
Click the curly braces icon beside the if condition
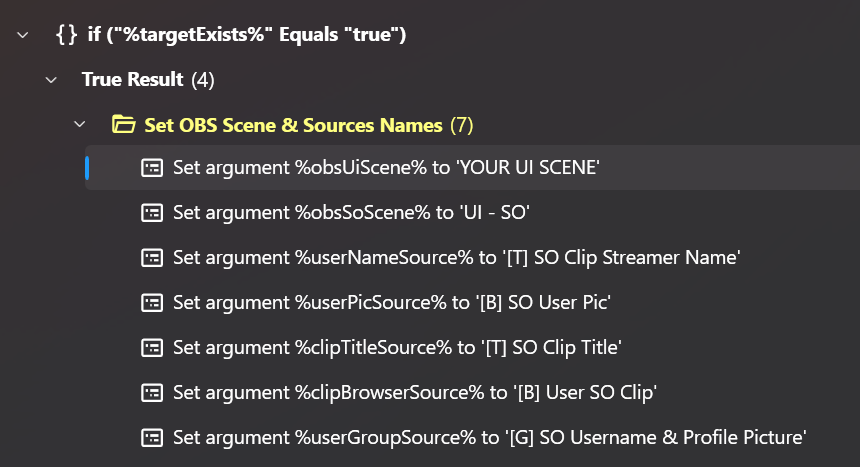pyautogui.click(x=67, y=35)
